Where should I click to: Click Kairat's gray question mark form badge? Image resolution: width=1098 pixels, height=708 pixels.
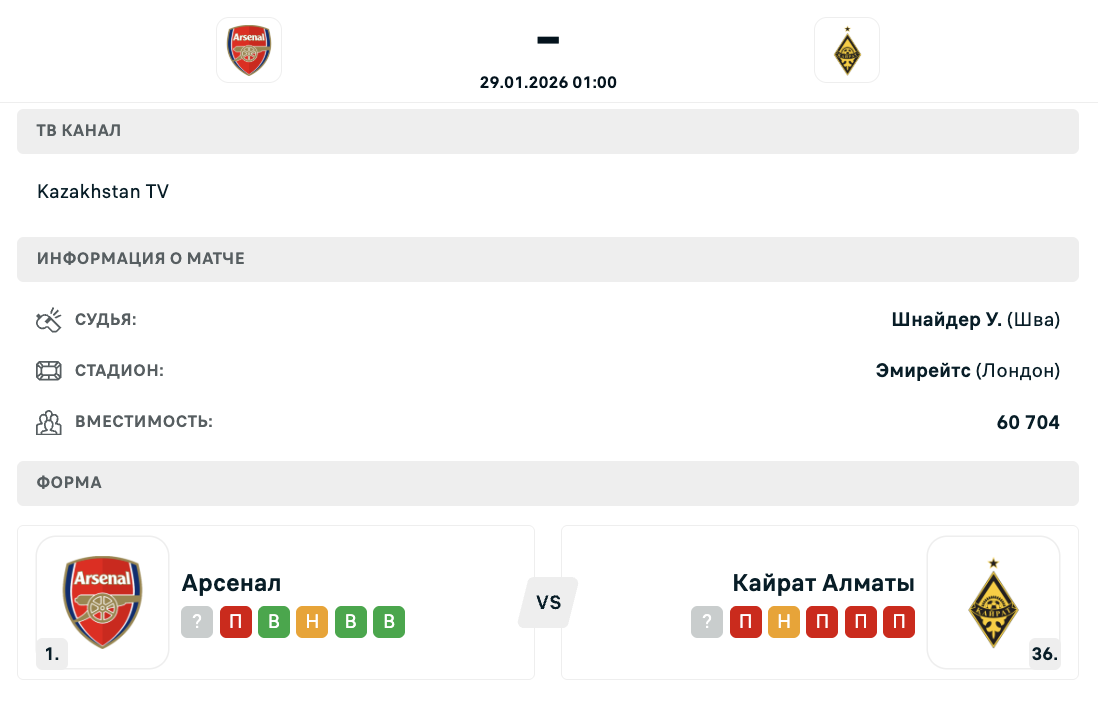[707, 622]
